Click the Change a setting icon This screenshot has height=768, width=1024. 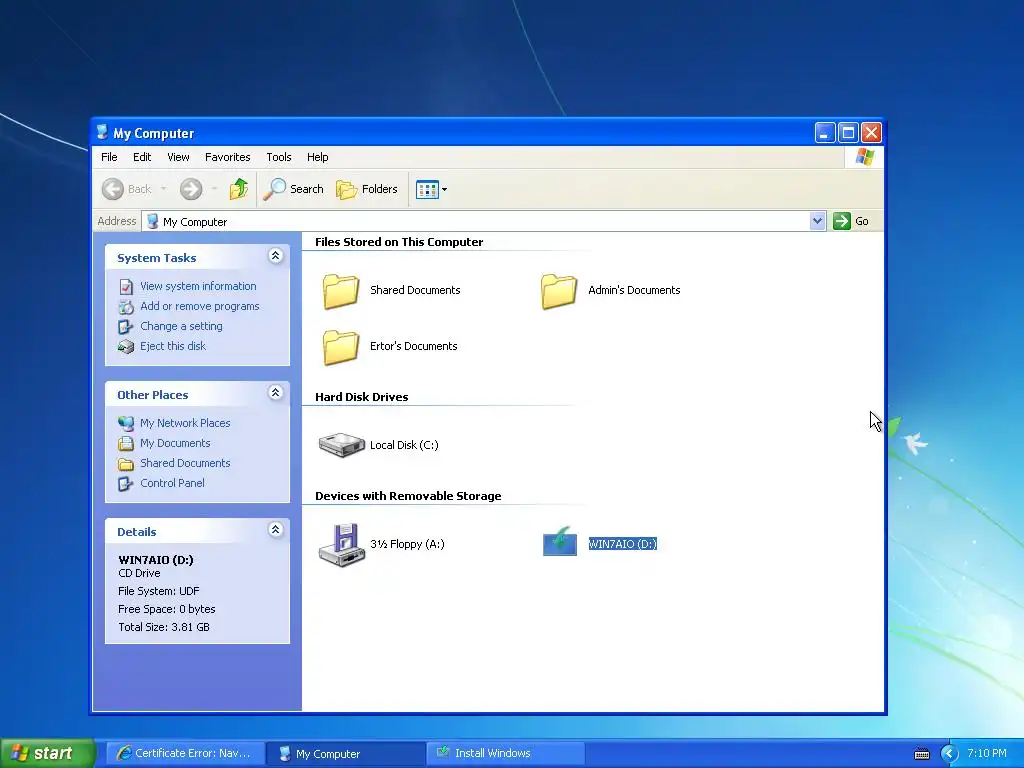click(x=125, y=327)
